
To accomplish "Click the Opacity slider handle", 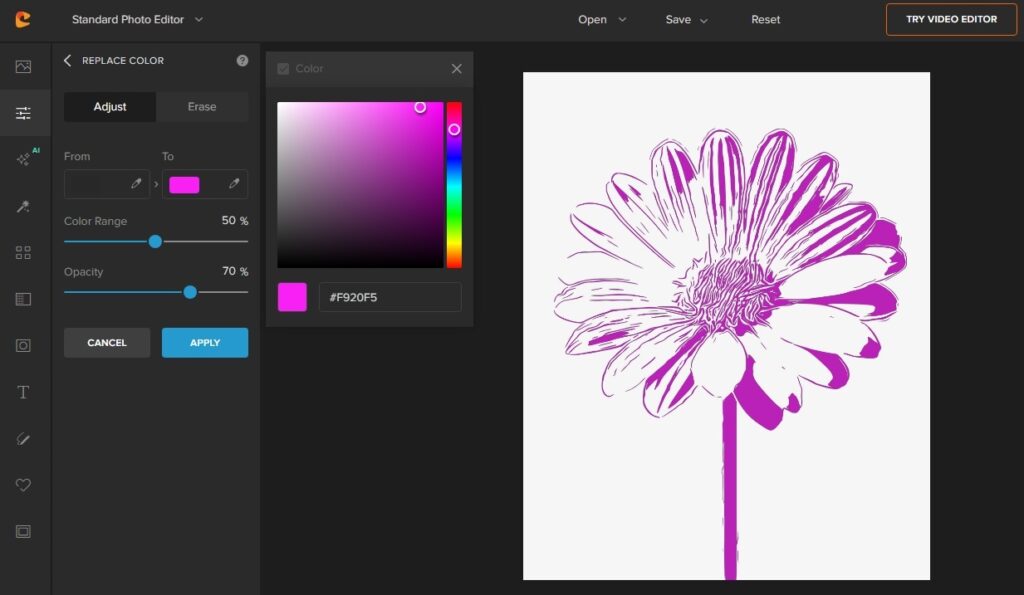I will (x=190, y=292).
